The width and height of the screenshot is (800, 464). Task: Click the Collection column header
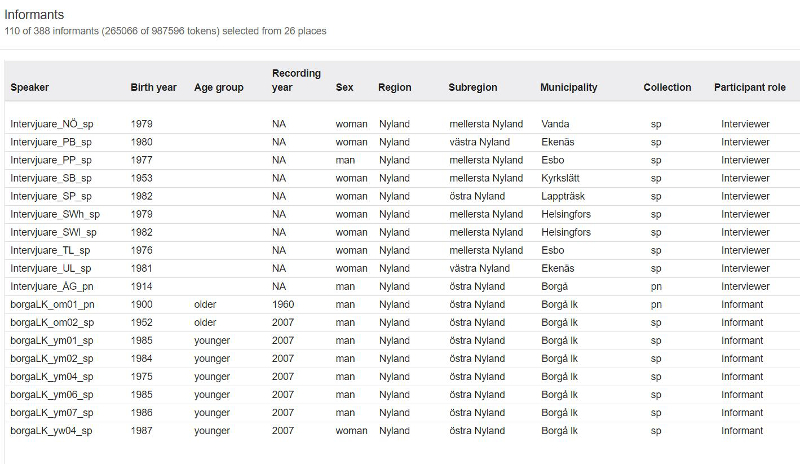[x=667, y=88]
